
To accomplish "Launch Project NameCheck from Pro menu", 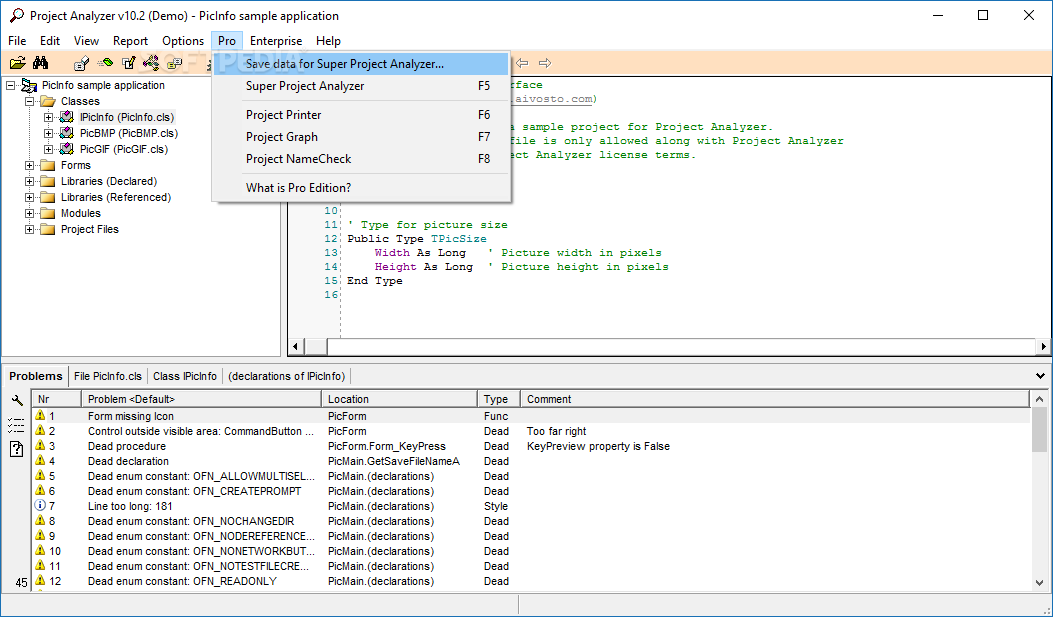I will pyautogui.click(x=361, y=159).
